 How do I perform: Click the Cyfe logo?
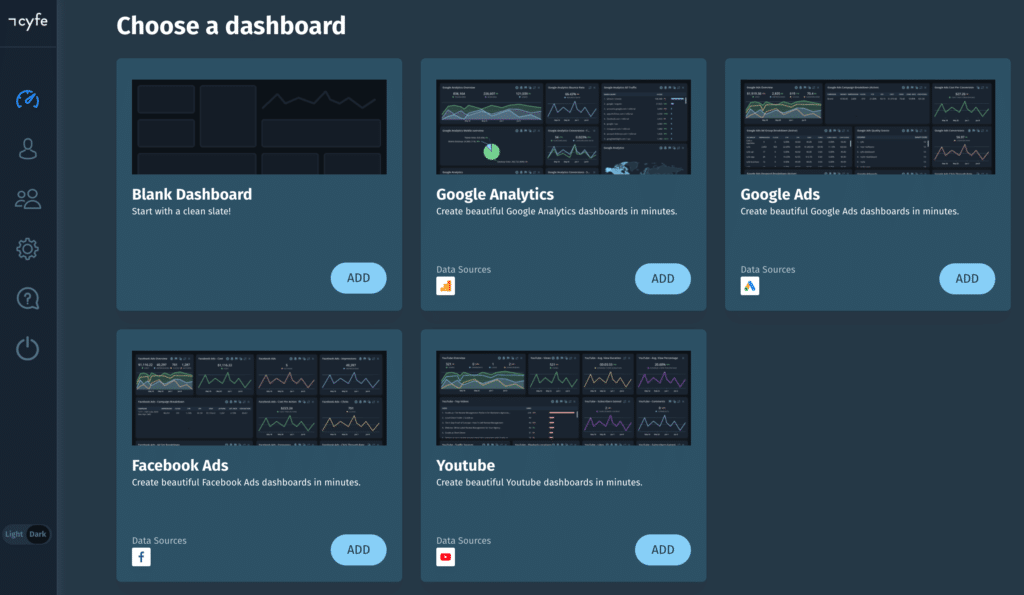28,22
